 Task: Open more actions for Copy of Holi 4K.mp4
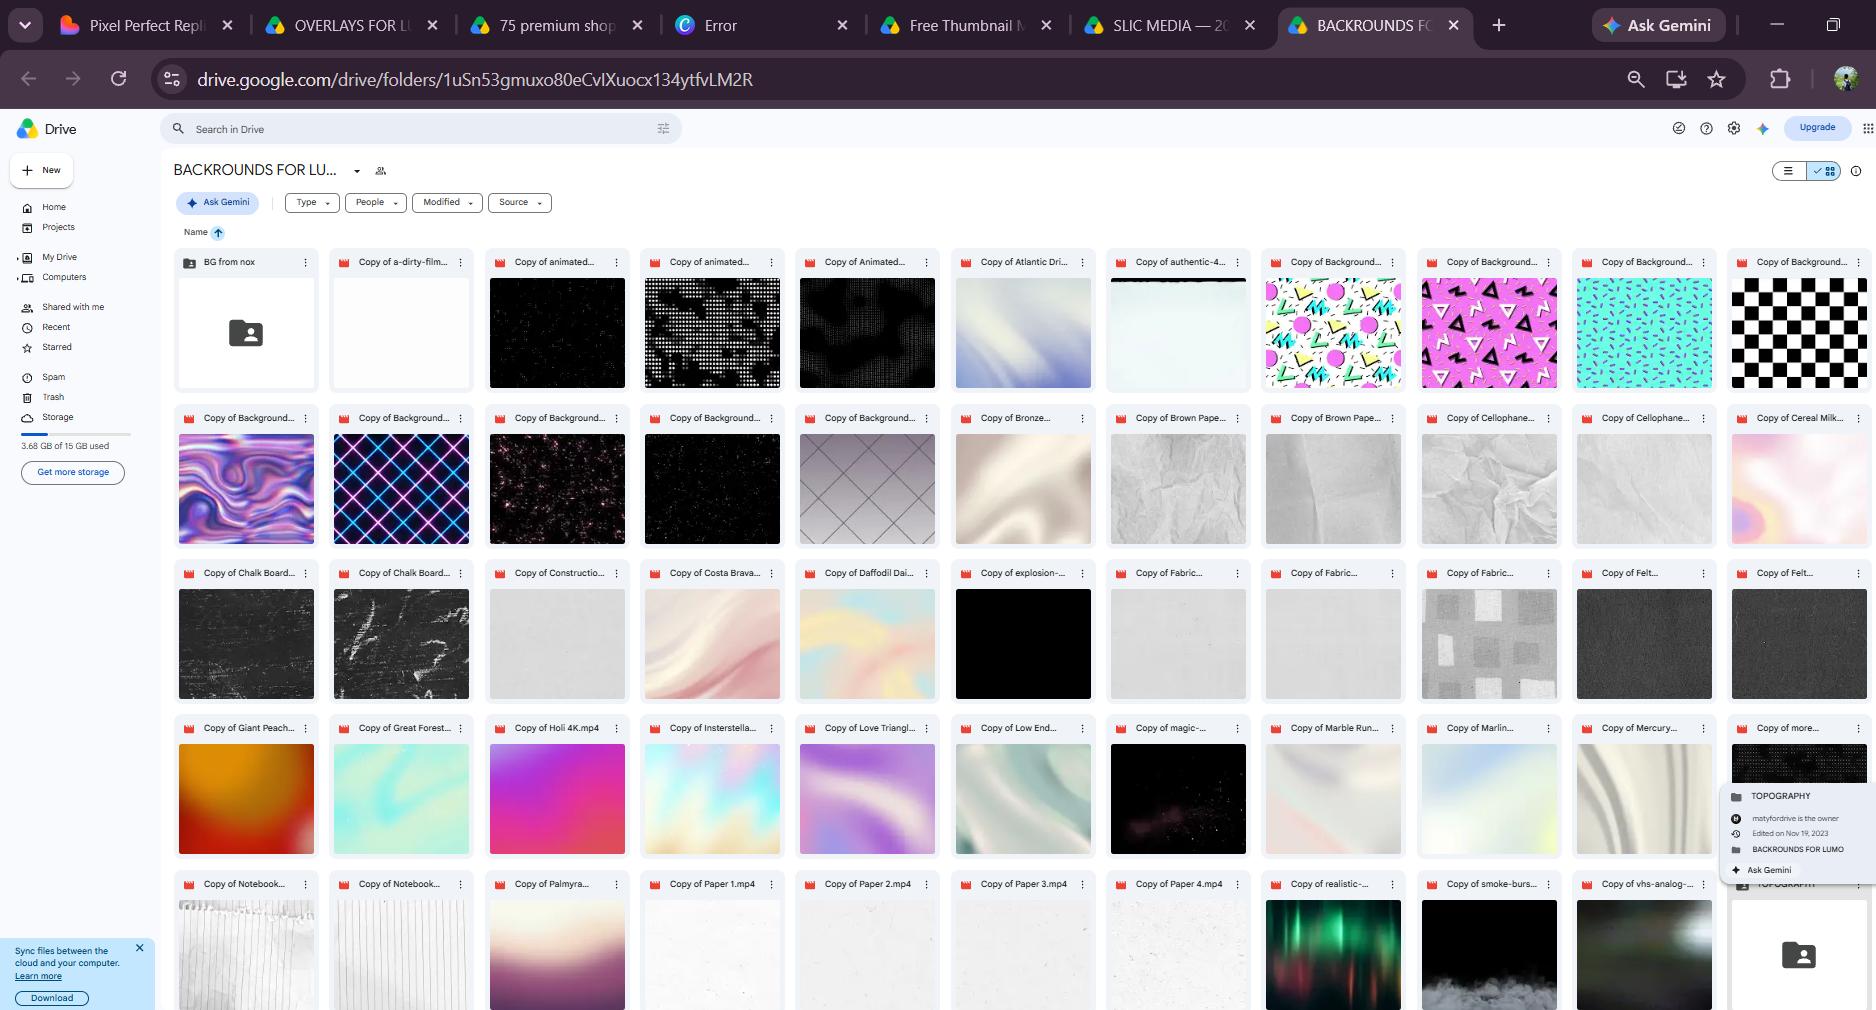click(x=616, y=728)
